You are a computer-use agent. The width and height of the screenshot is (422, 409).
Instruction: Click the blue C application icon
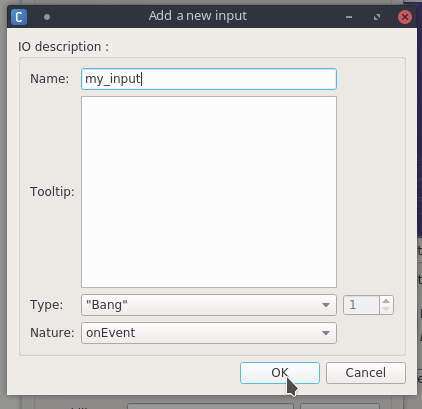(19, 17)
